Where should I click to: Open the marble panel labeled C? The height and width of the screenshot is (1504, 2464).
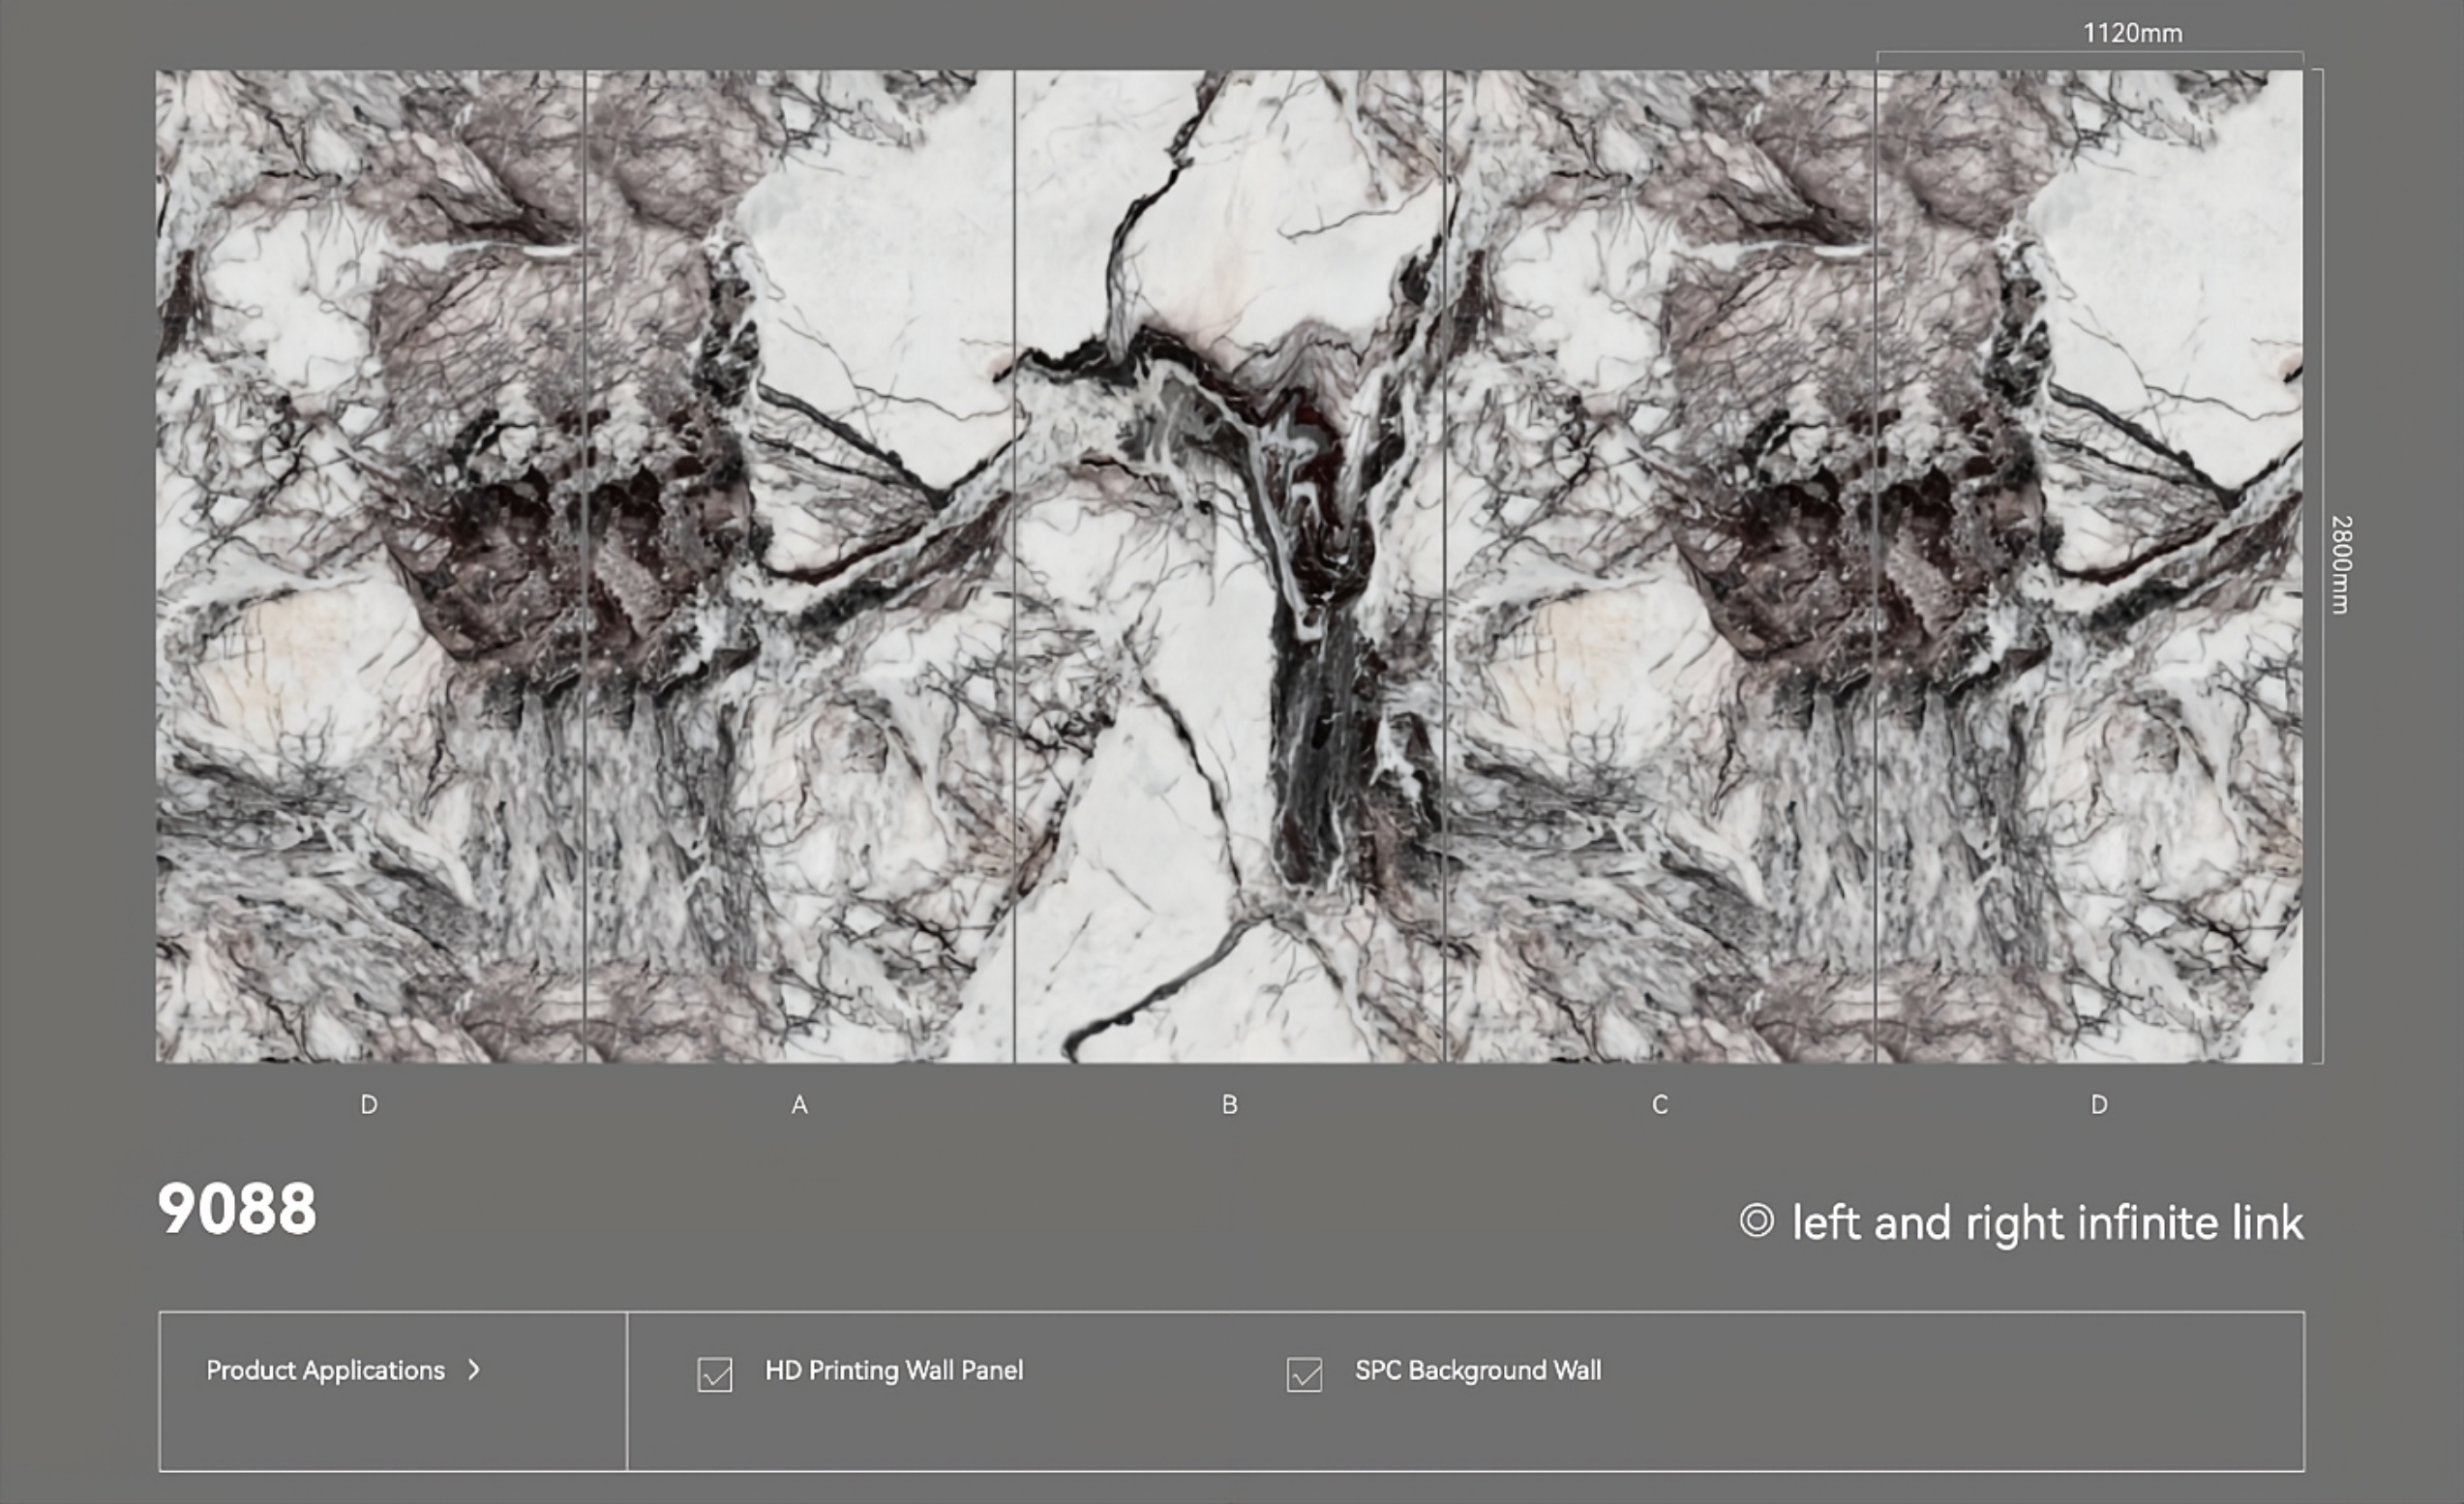1660,566
